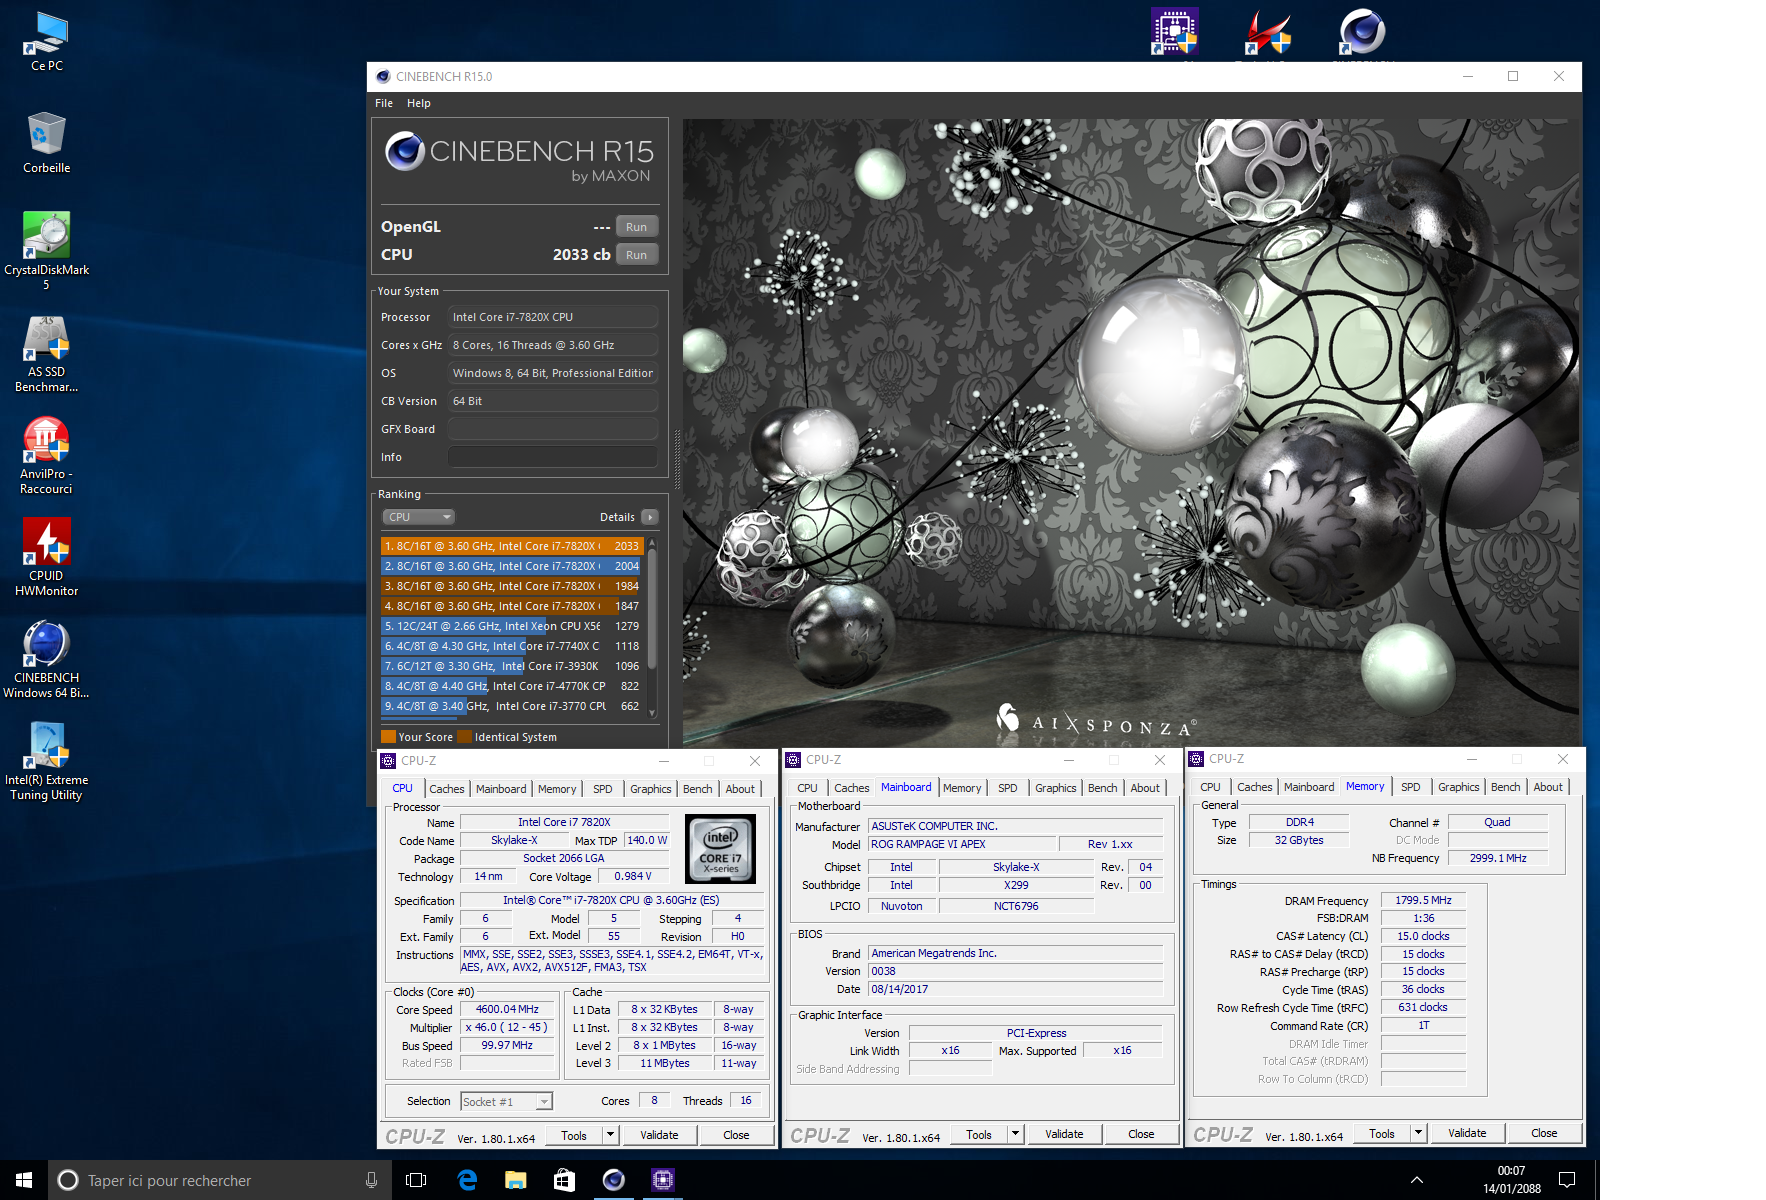Click the Intel Core i7 X-series logo

pos(720,849)
